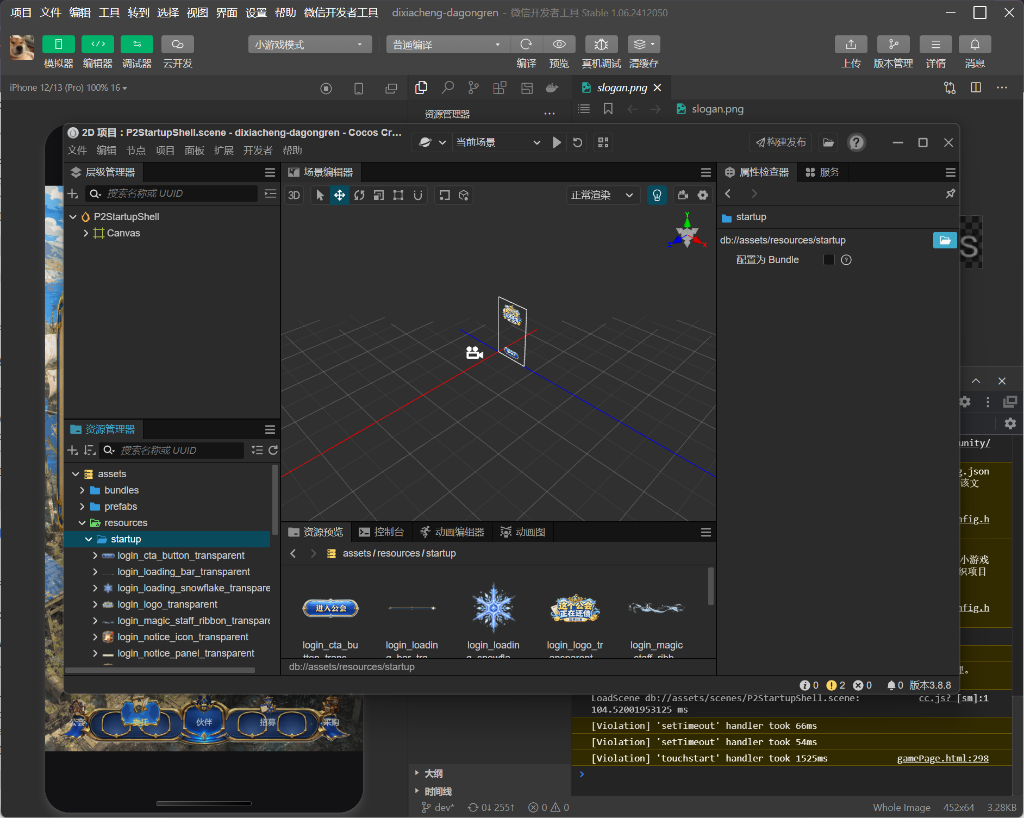Toggle the scene light bulb icon

tap(657, 195)
